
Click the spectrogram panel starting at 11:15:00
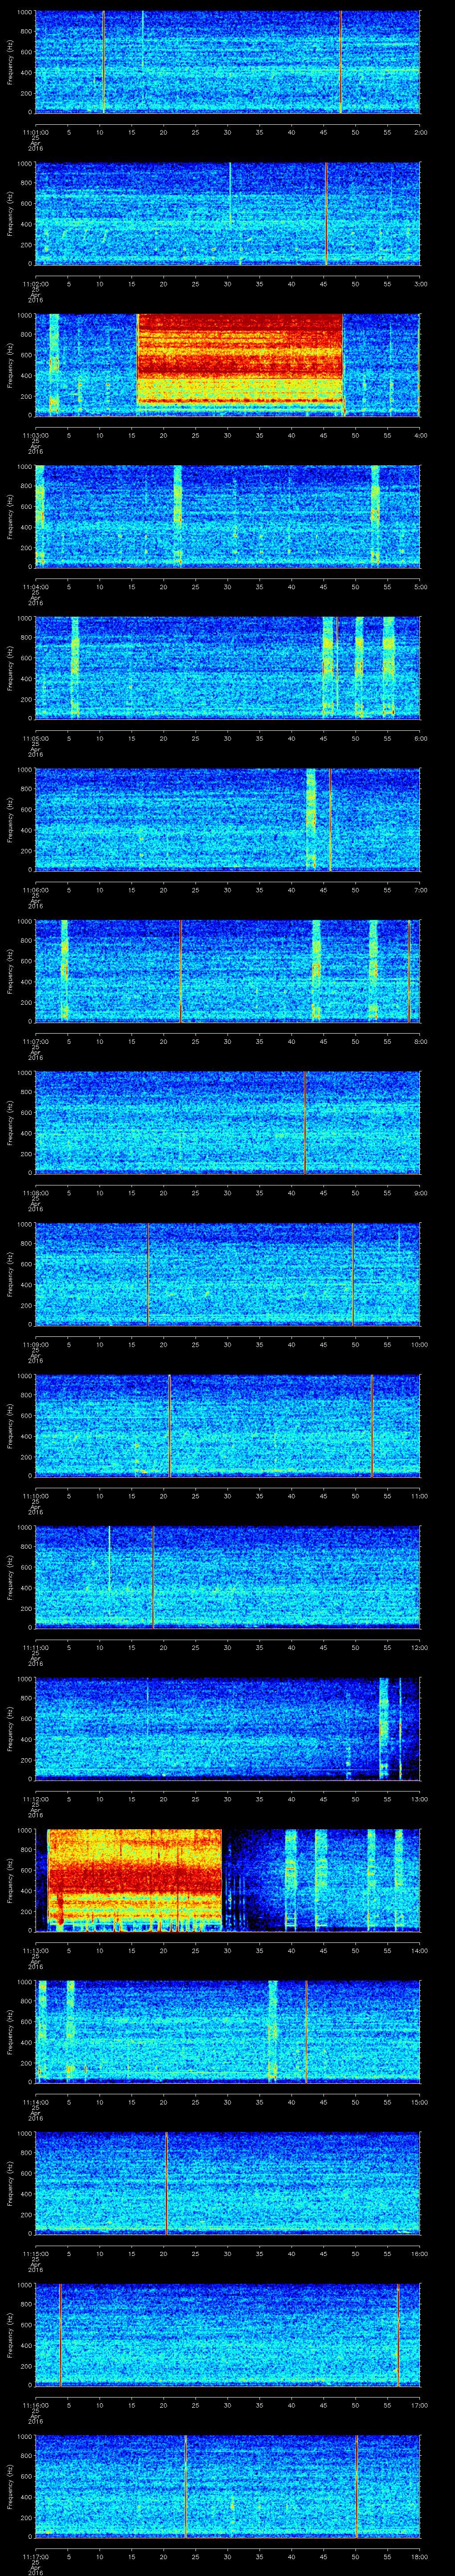coord(228,2183)
